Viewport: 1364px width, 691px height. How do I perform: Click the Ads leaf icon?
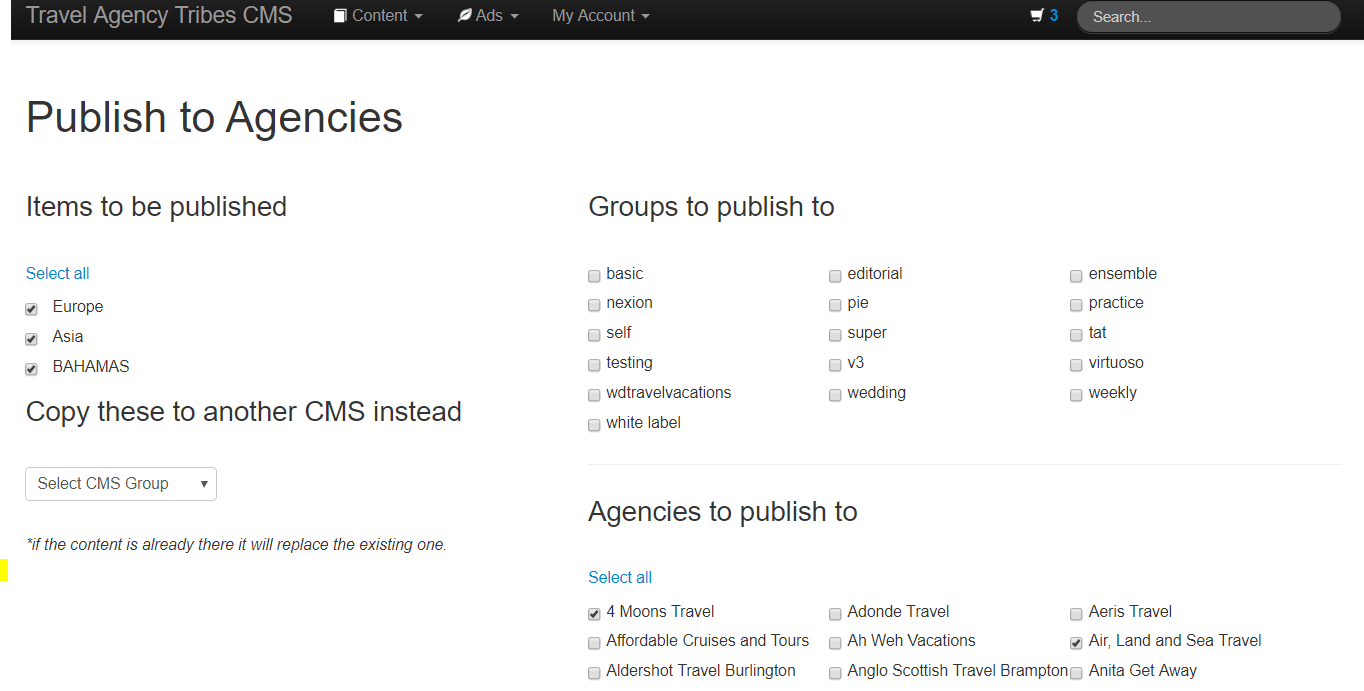465,16
